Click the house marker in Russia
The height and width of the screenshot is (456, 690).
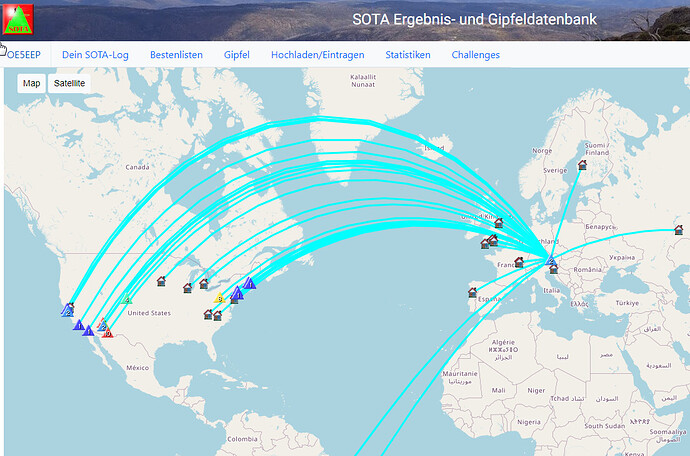tap(679, 230)
